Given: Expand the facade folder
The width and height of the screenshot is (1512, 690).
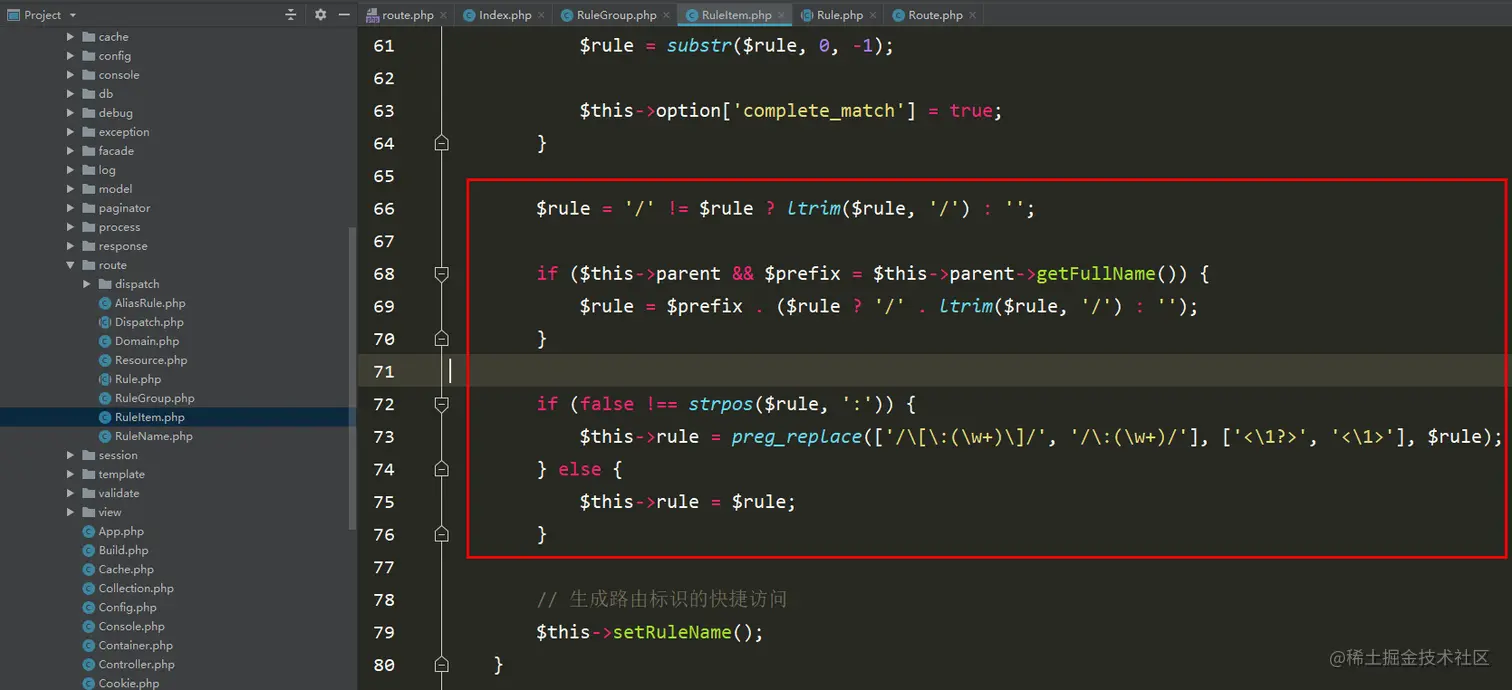Looking at the screenshot, I should click(70, 151).
